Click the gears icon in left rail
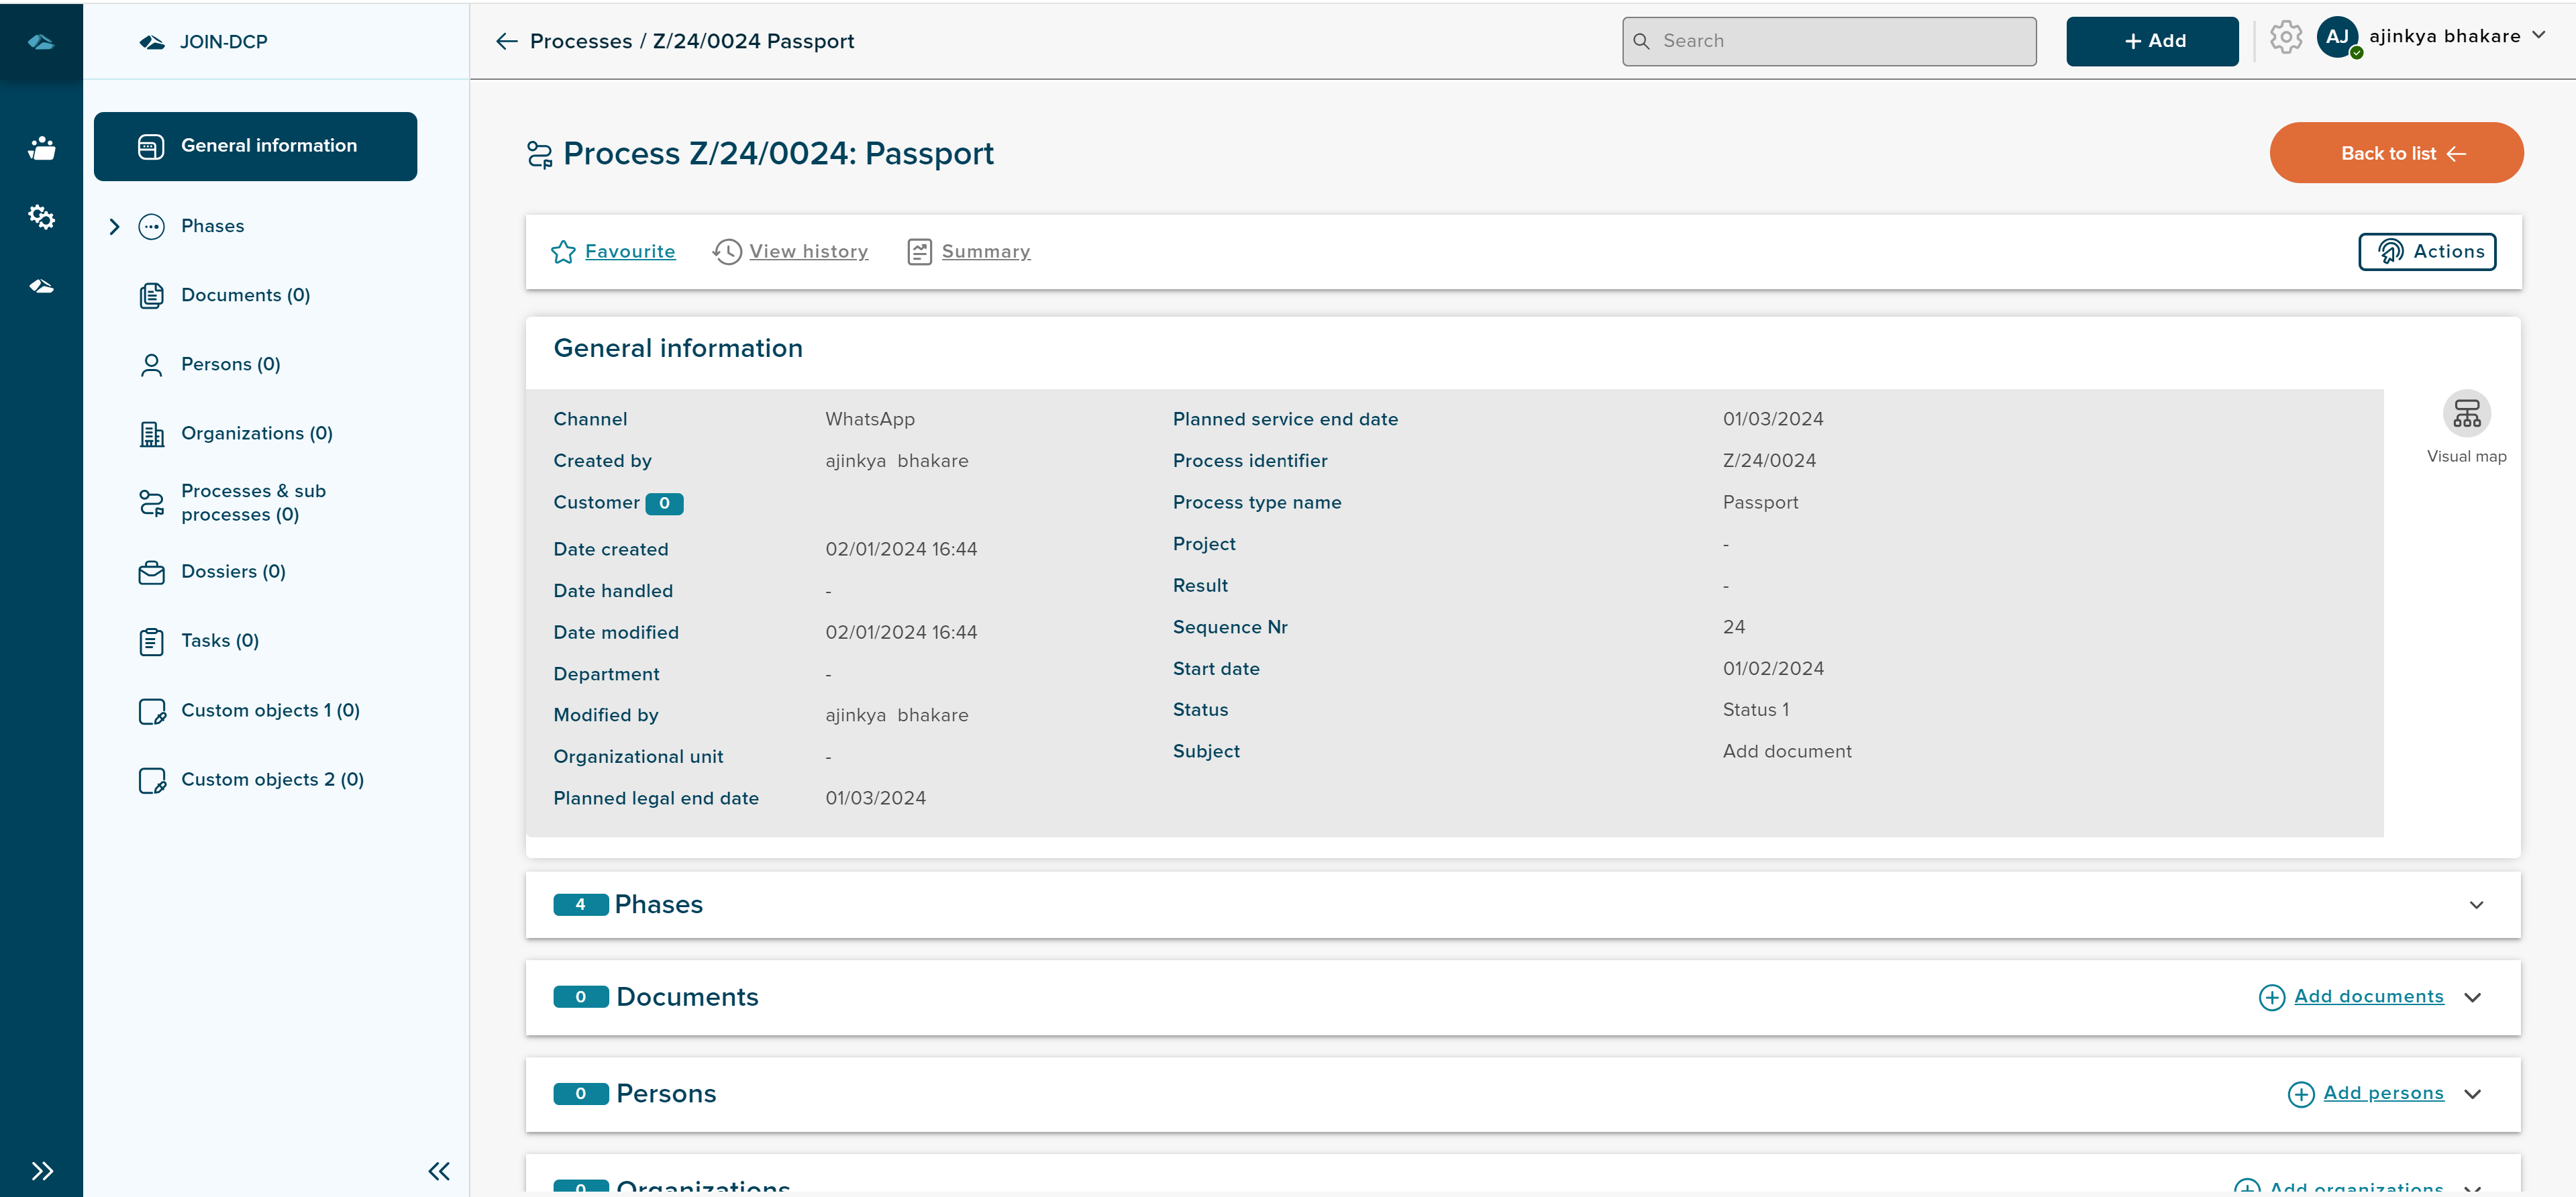This screenshot has width=2576, height=1197. [x=41, y=216]
